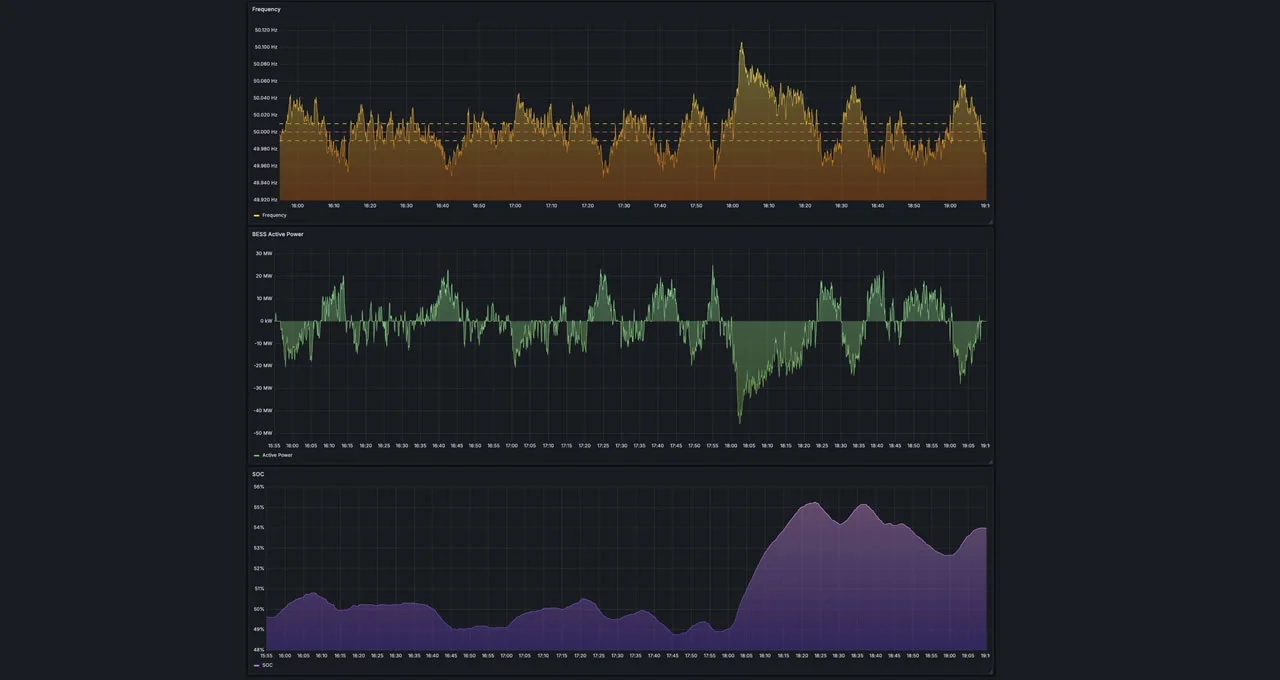Click the deepest Active Power dip near -45 MW
The height and width of the screenshot is (680, 1280).
740,421
